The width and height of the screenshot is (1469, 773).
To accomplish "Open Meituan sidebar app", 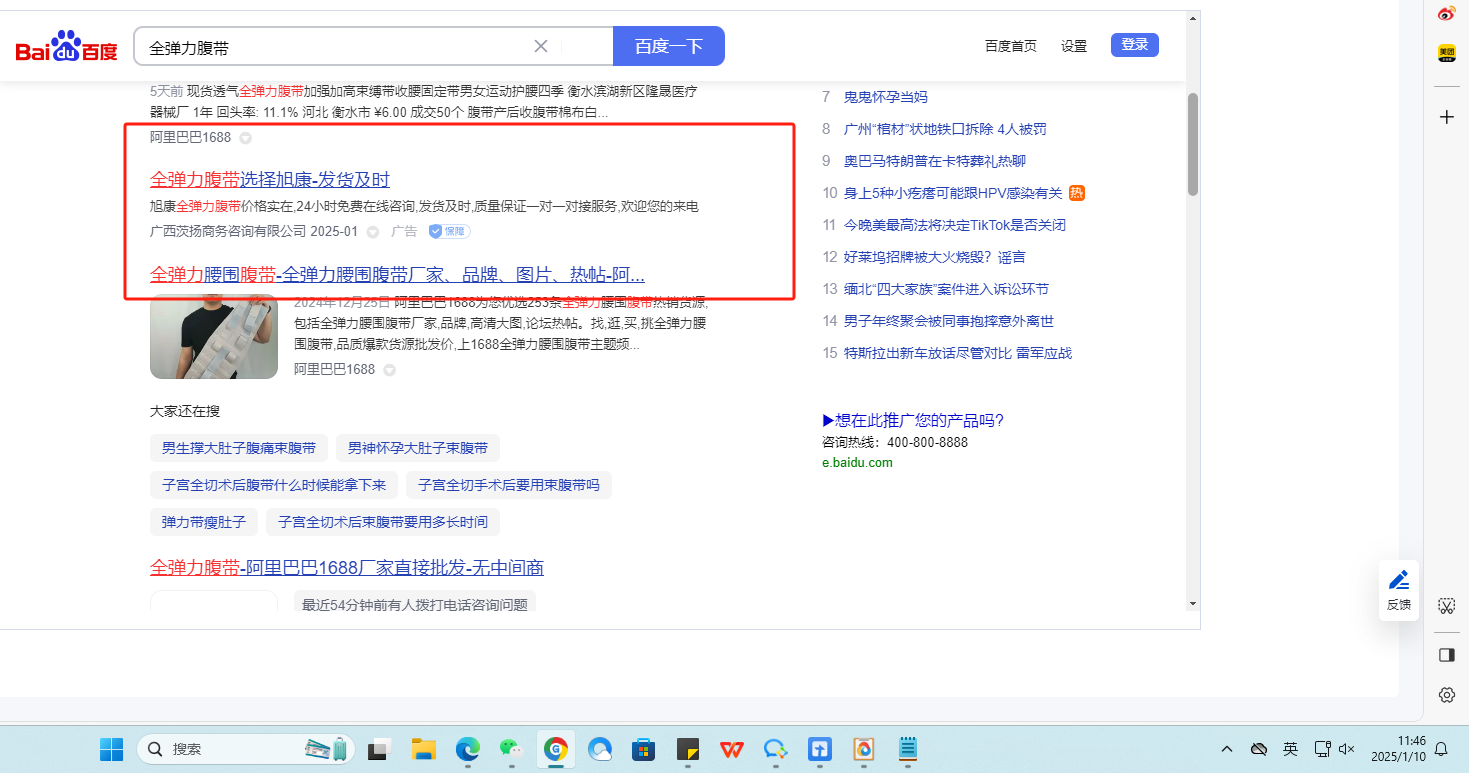I will 1446,53.
